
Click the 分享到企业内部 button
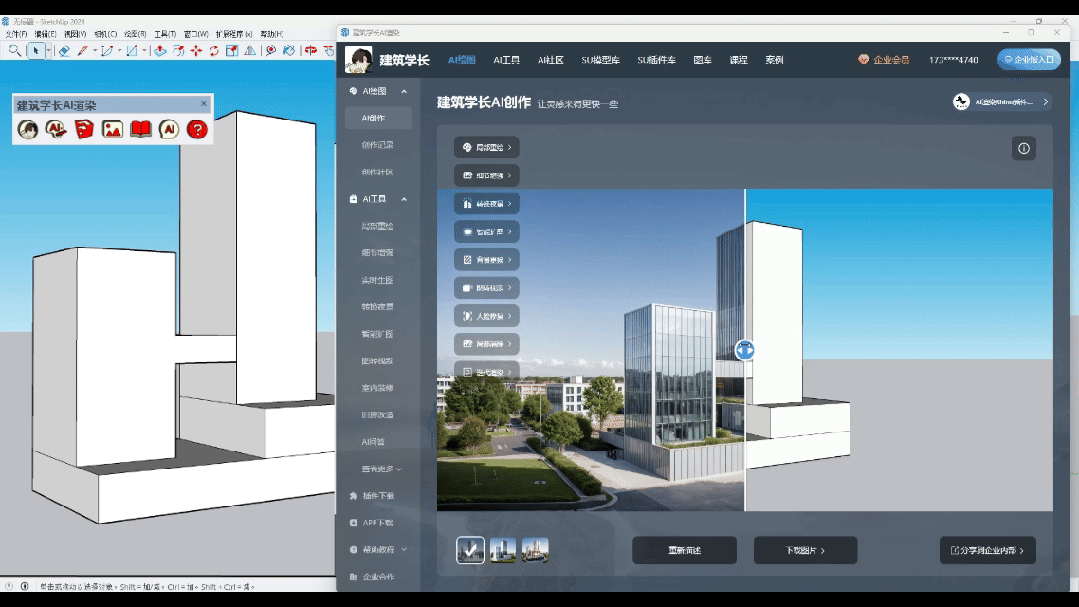coord(987,550)
